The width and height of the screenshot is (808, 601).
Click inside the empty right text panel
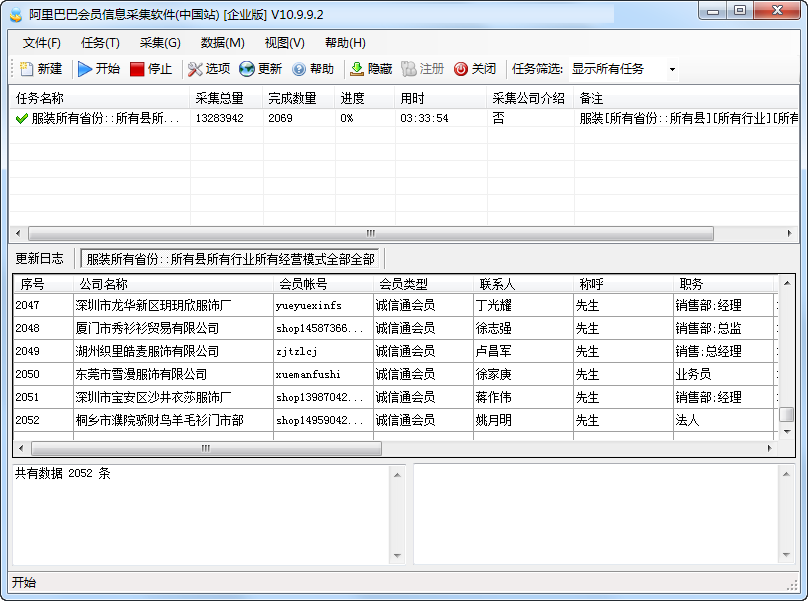tap(596, 514)
